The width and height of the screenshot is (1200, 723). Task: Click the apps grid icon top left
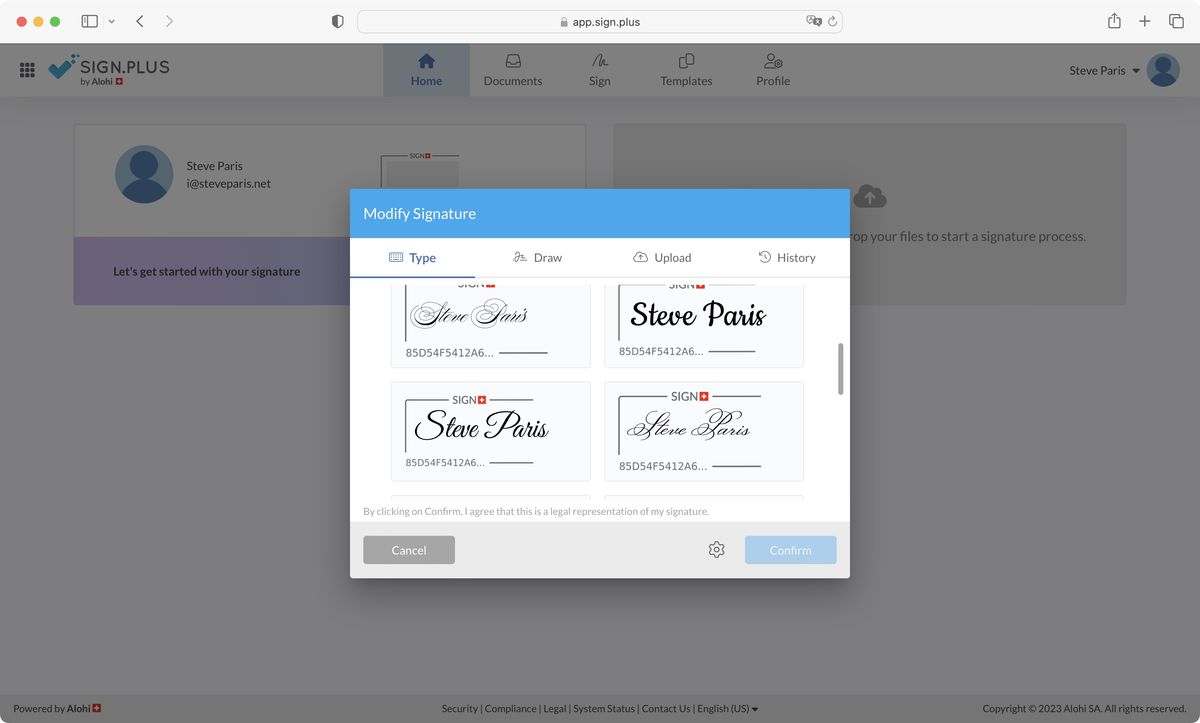[26, 70]
